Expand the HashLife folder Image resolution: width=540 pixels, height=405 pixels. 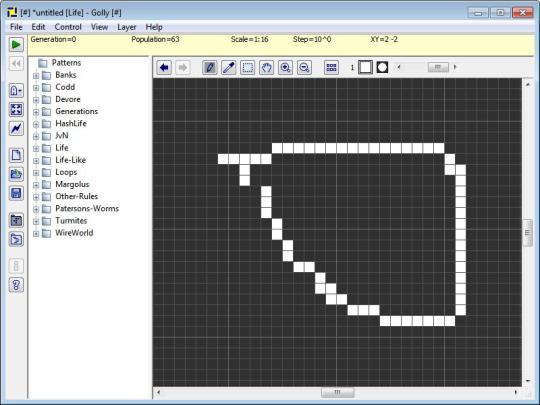tap(36, 124)
